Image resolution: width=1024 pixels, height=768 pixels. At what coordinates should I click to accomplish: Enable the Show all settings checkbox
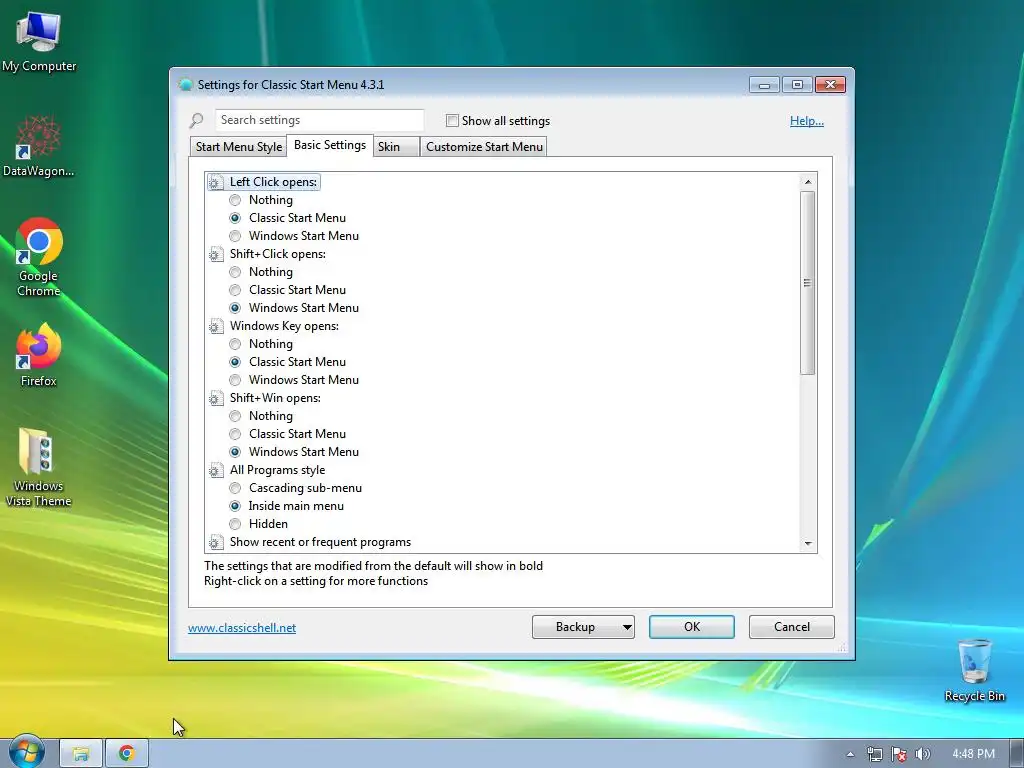[452, 120]
